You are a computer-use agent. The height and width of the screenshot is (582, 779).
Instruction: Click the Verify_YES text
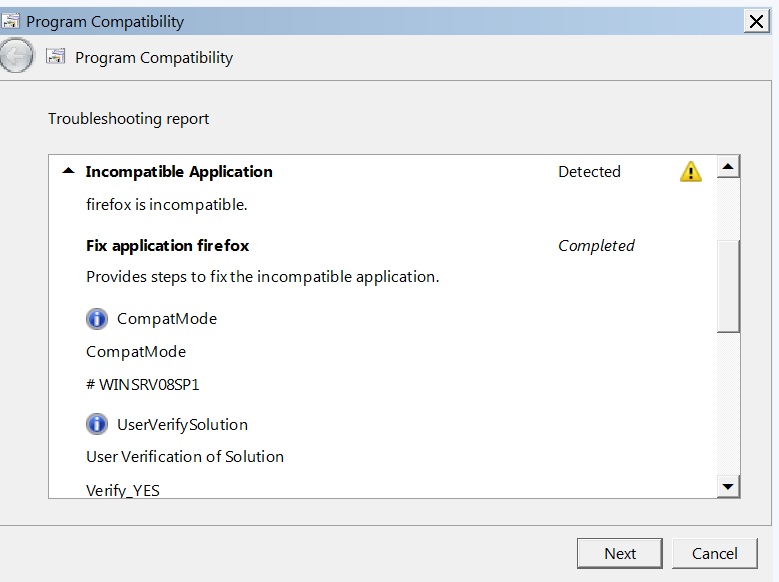tap(123, 490)
